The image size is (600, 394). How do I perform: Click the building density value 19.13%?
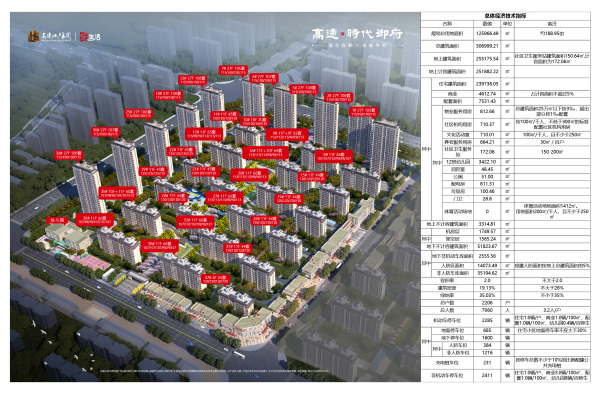click(487, 288)
